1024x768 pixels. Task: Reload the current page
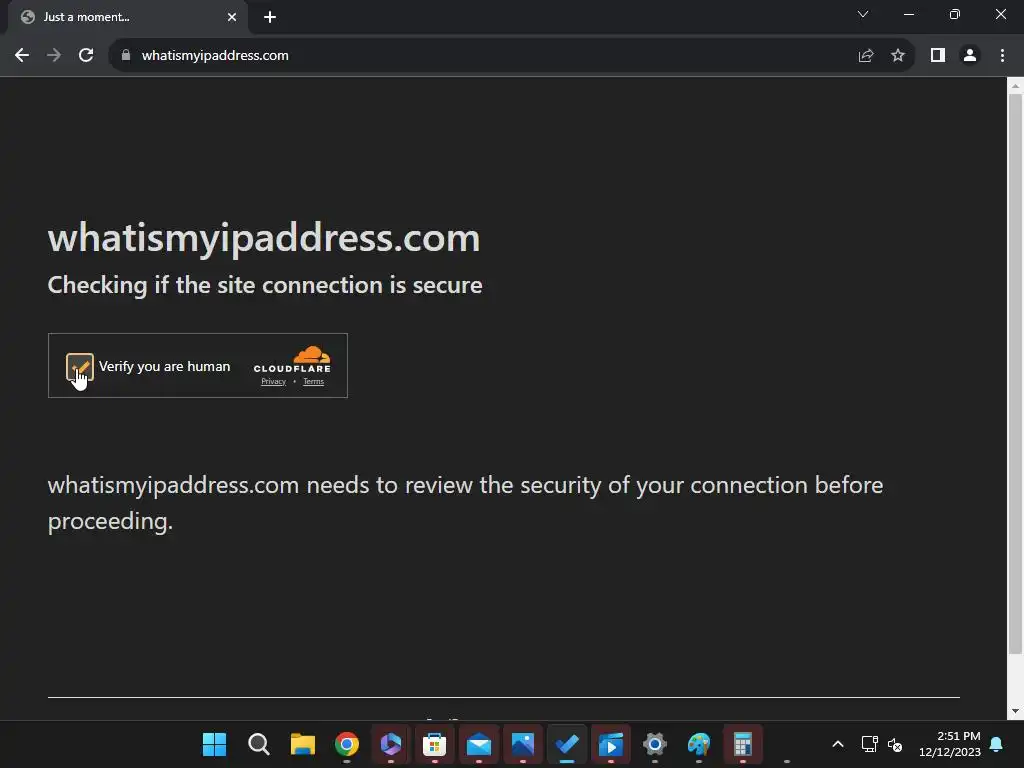pyautogui.click(x=86, y=56)
